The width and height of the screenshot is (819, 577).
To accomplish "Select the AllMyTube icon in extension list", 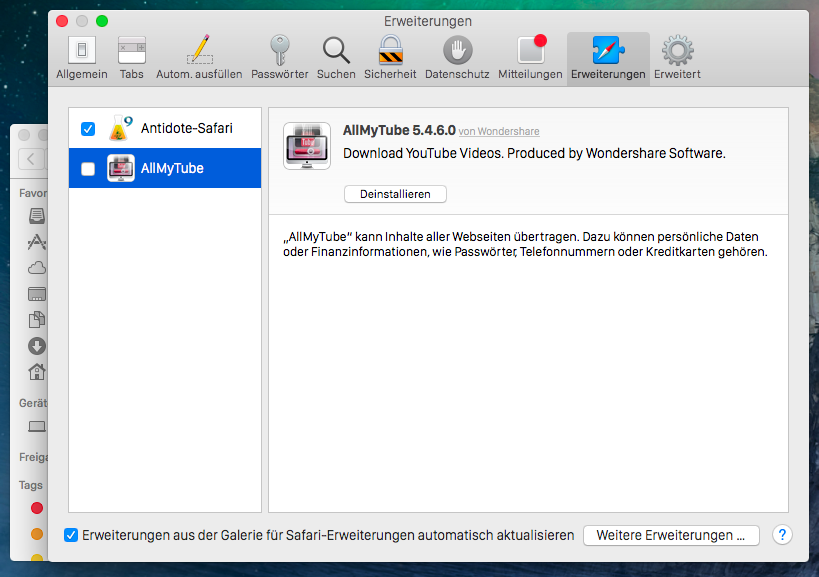I will tap(121, 168).
